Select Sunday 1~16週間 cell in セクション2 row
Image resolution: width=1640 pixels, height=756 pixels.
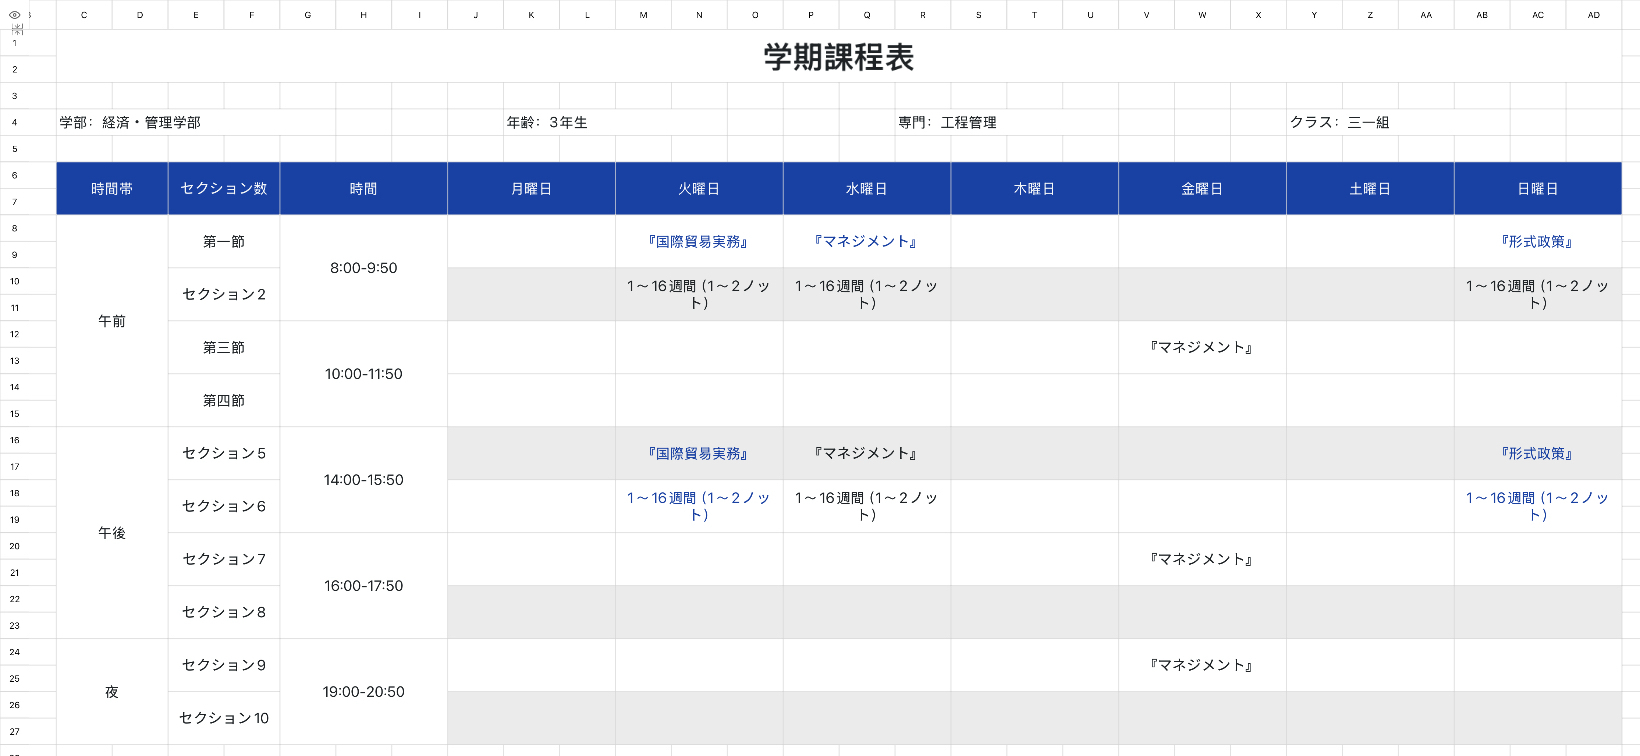click(x=1538, y=294)
